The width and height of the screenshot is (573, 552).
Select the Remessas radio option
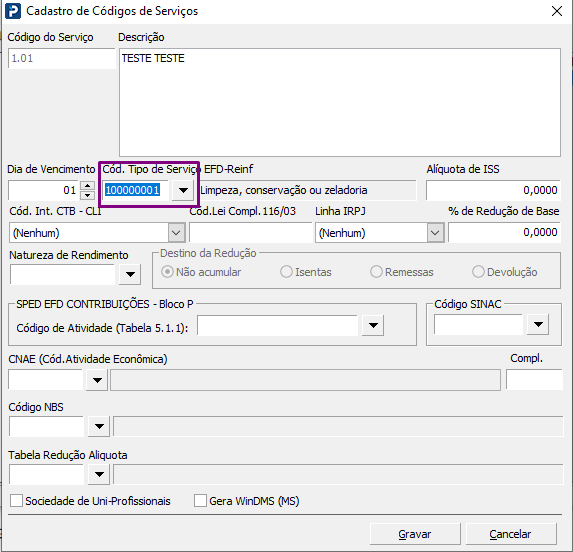(376, 272)
